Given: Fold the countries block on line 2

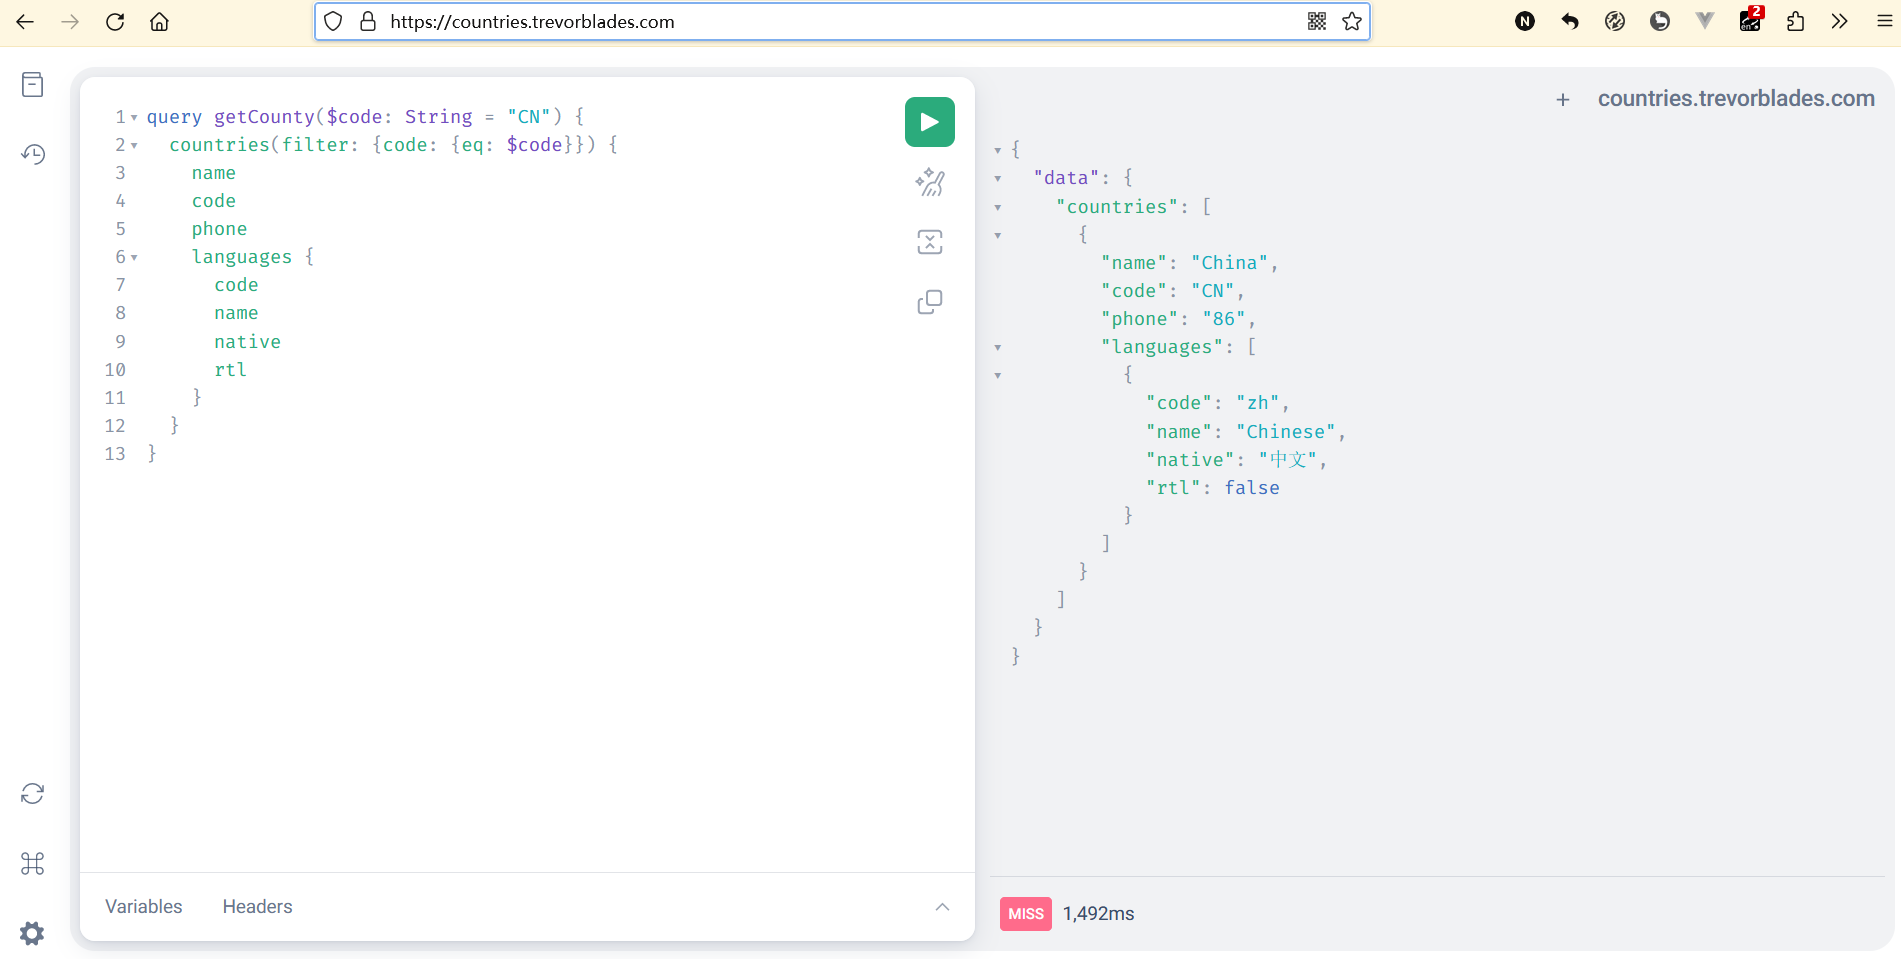Looking at the screenshot, I should 134,146.
